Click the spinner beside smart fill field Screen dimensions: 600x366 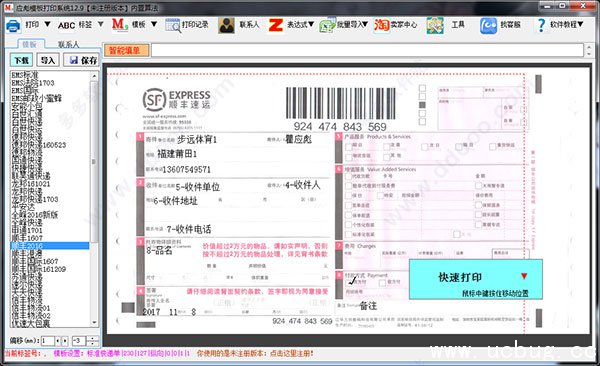tap(589, 50)
